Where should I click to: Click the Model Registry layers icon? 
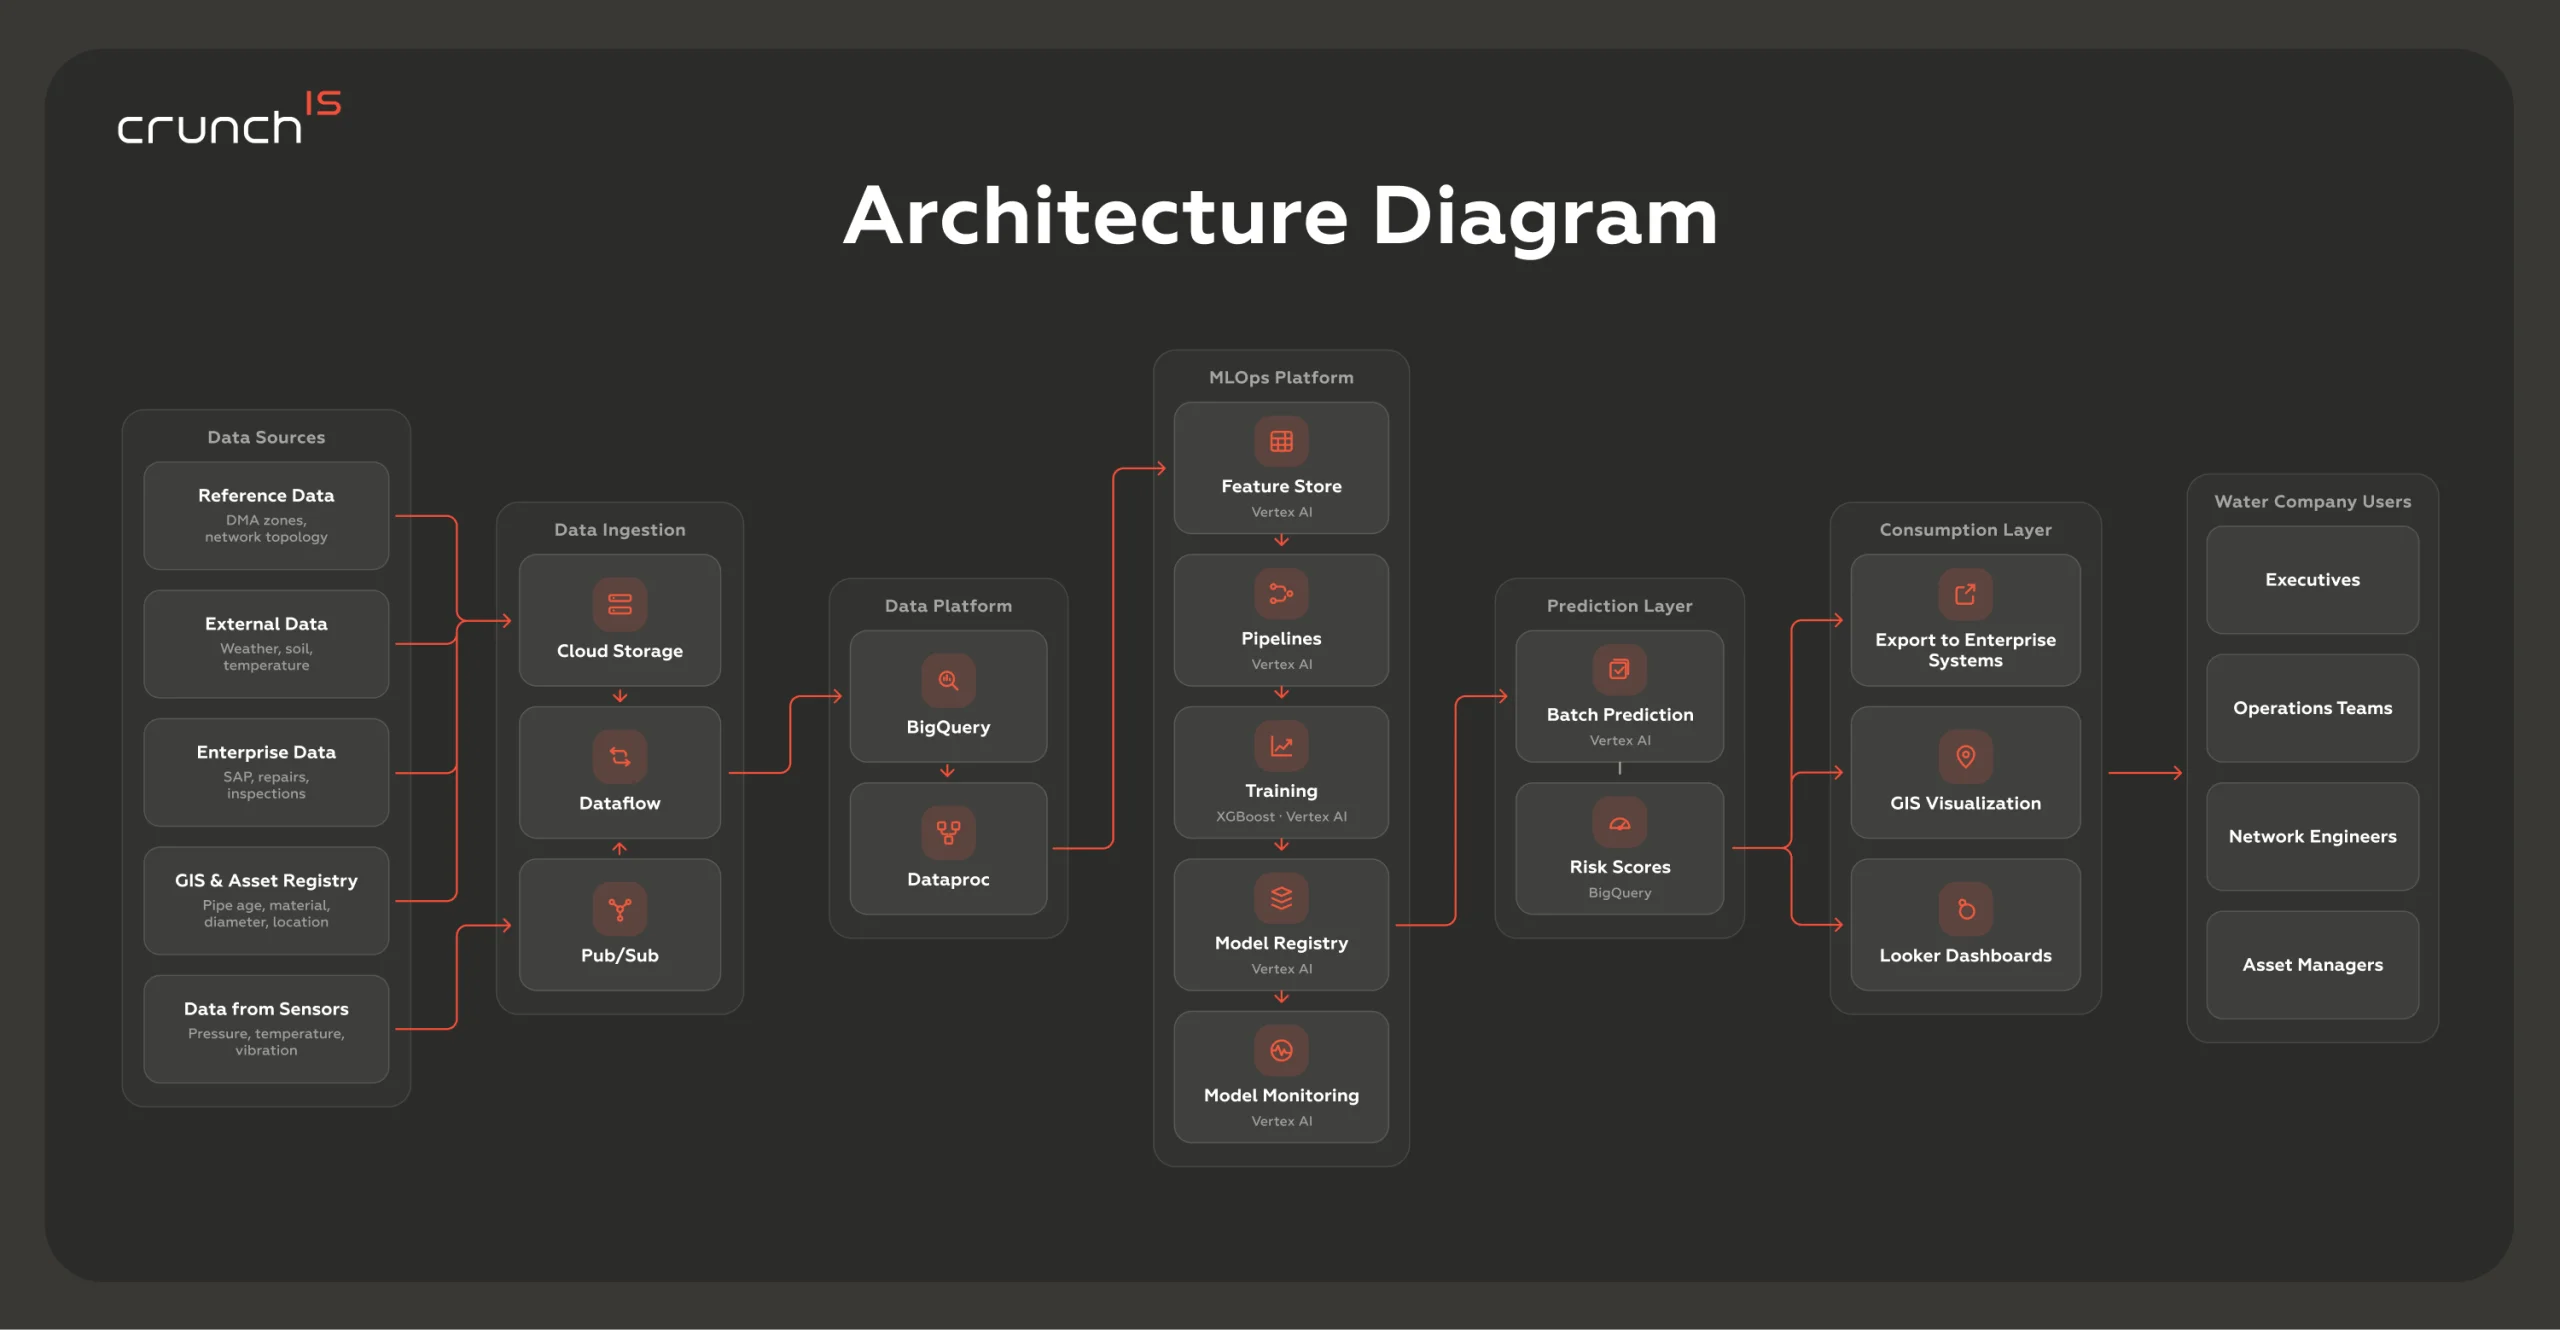tap(1281, 898)
